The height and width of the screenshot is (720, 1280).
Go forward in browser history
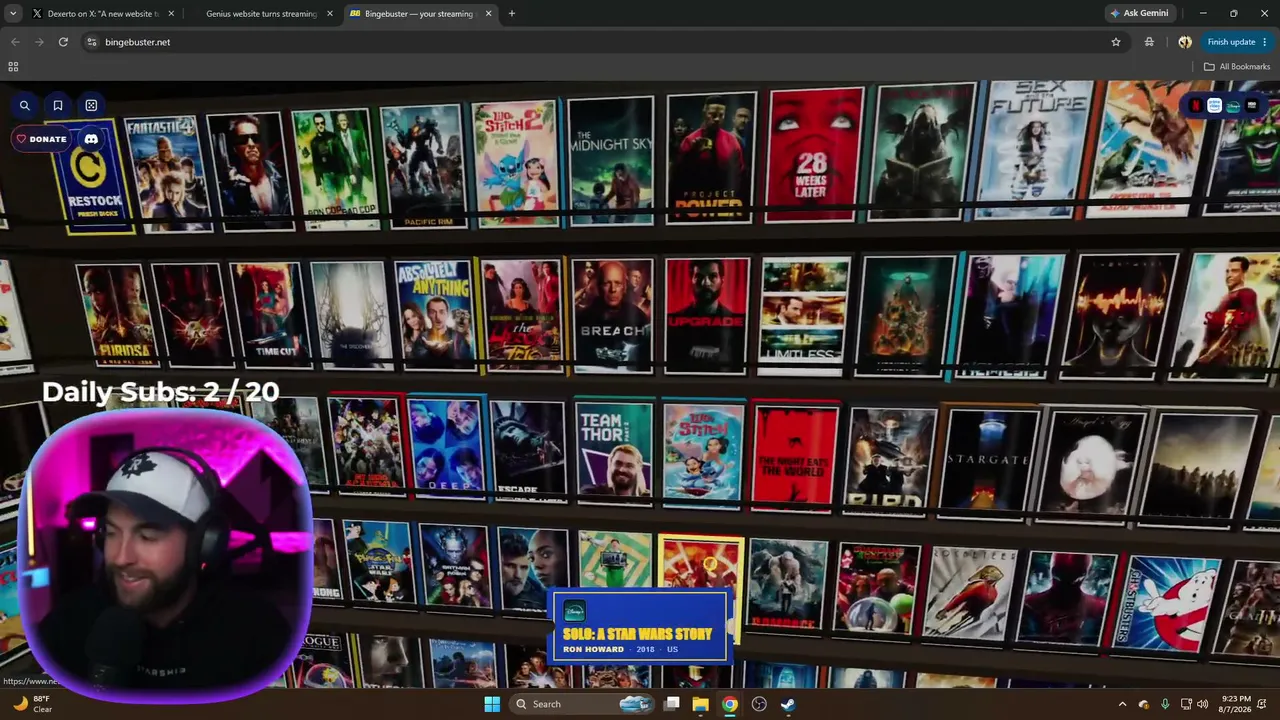(x=39, y=42)
